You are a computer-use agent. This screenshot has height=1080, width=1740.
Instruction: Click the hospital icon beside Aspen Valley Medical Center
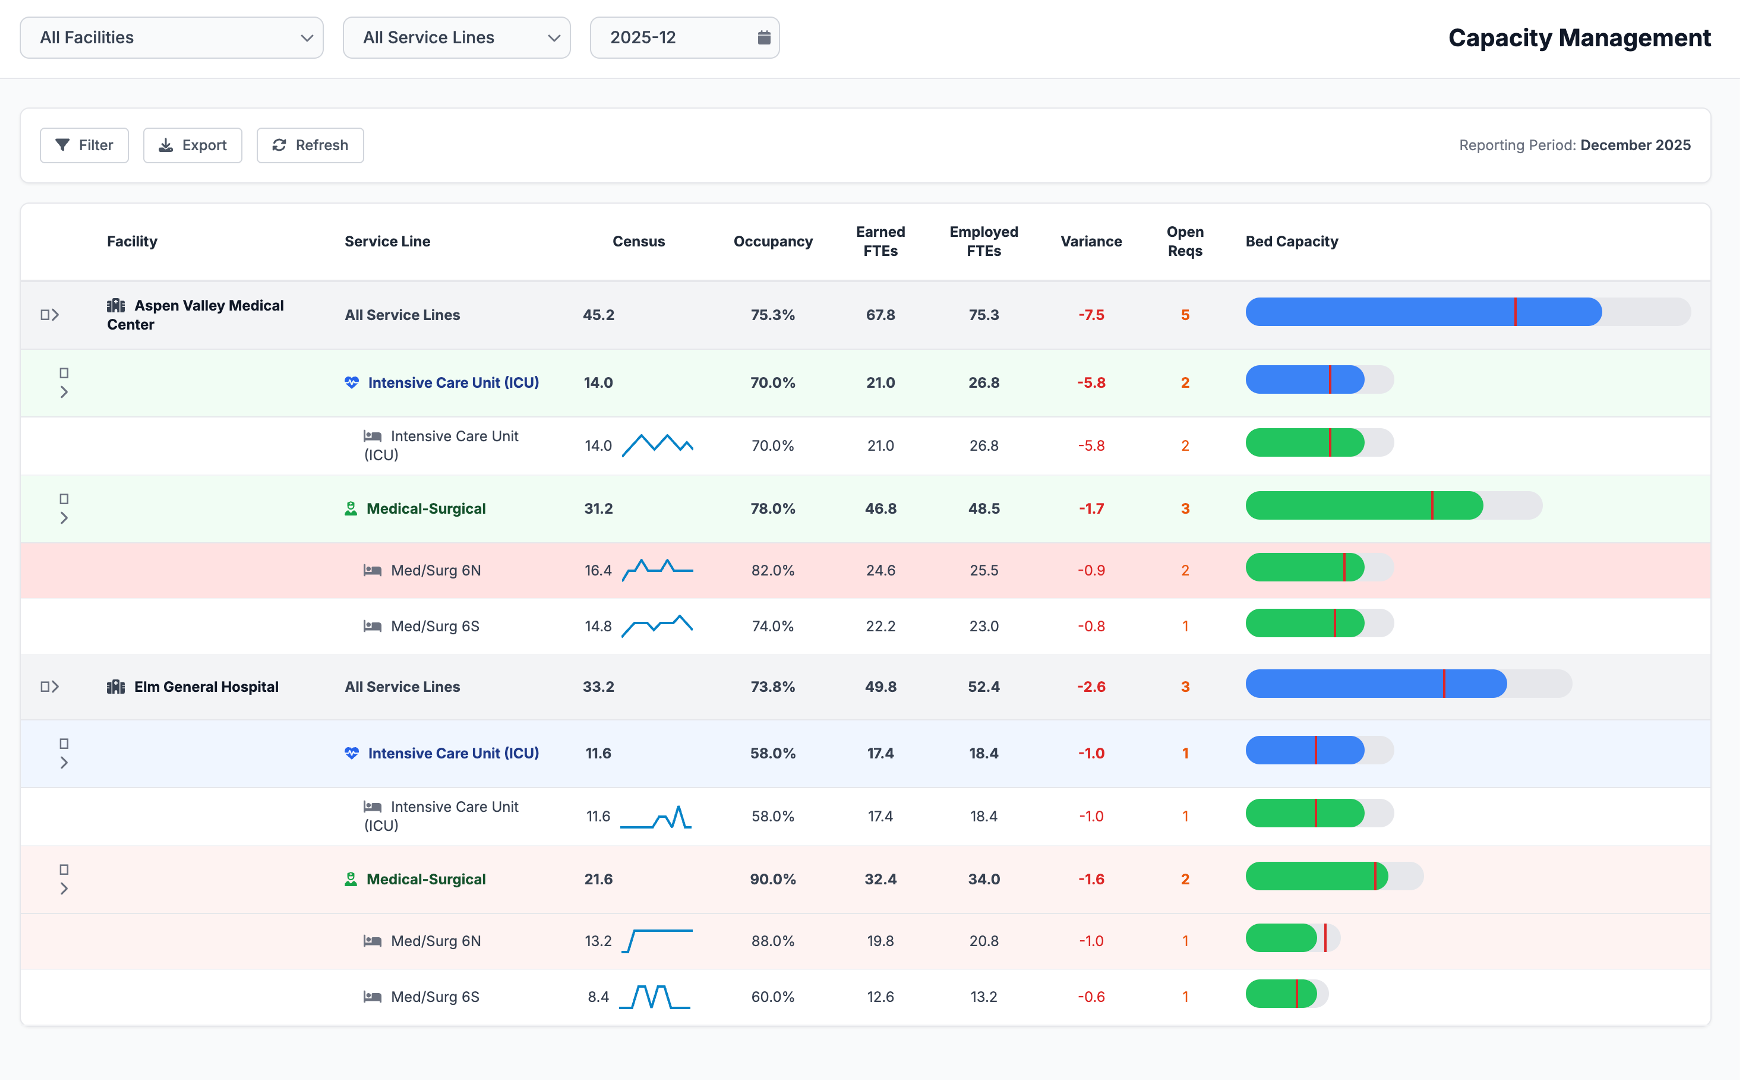click(116, 306)
